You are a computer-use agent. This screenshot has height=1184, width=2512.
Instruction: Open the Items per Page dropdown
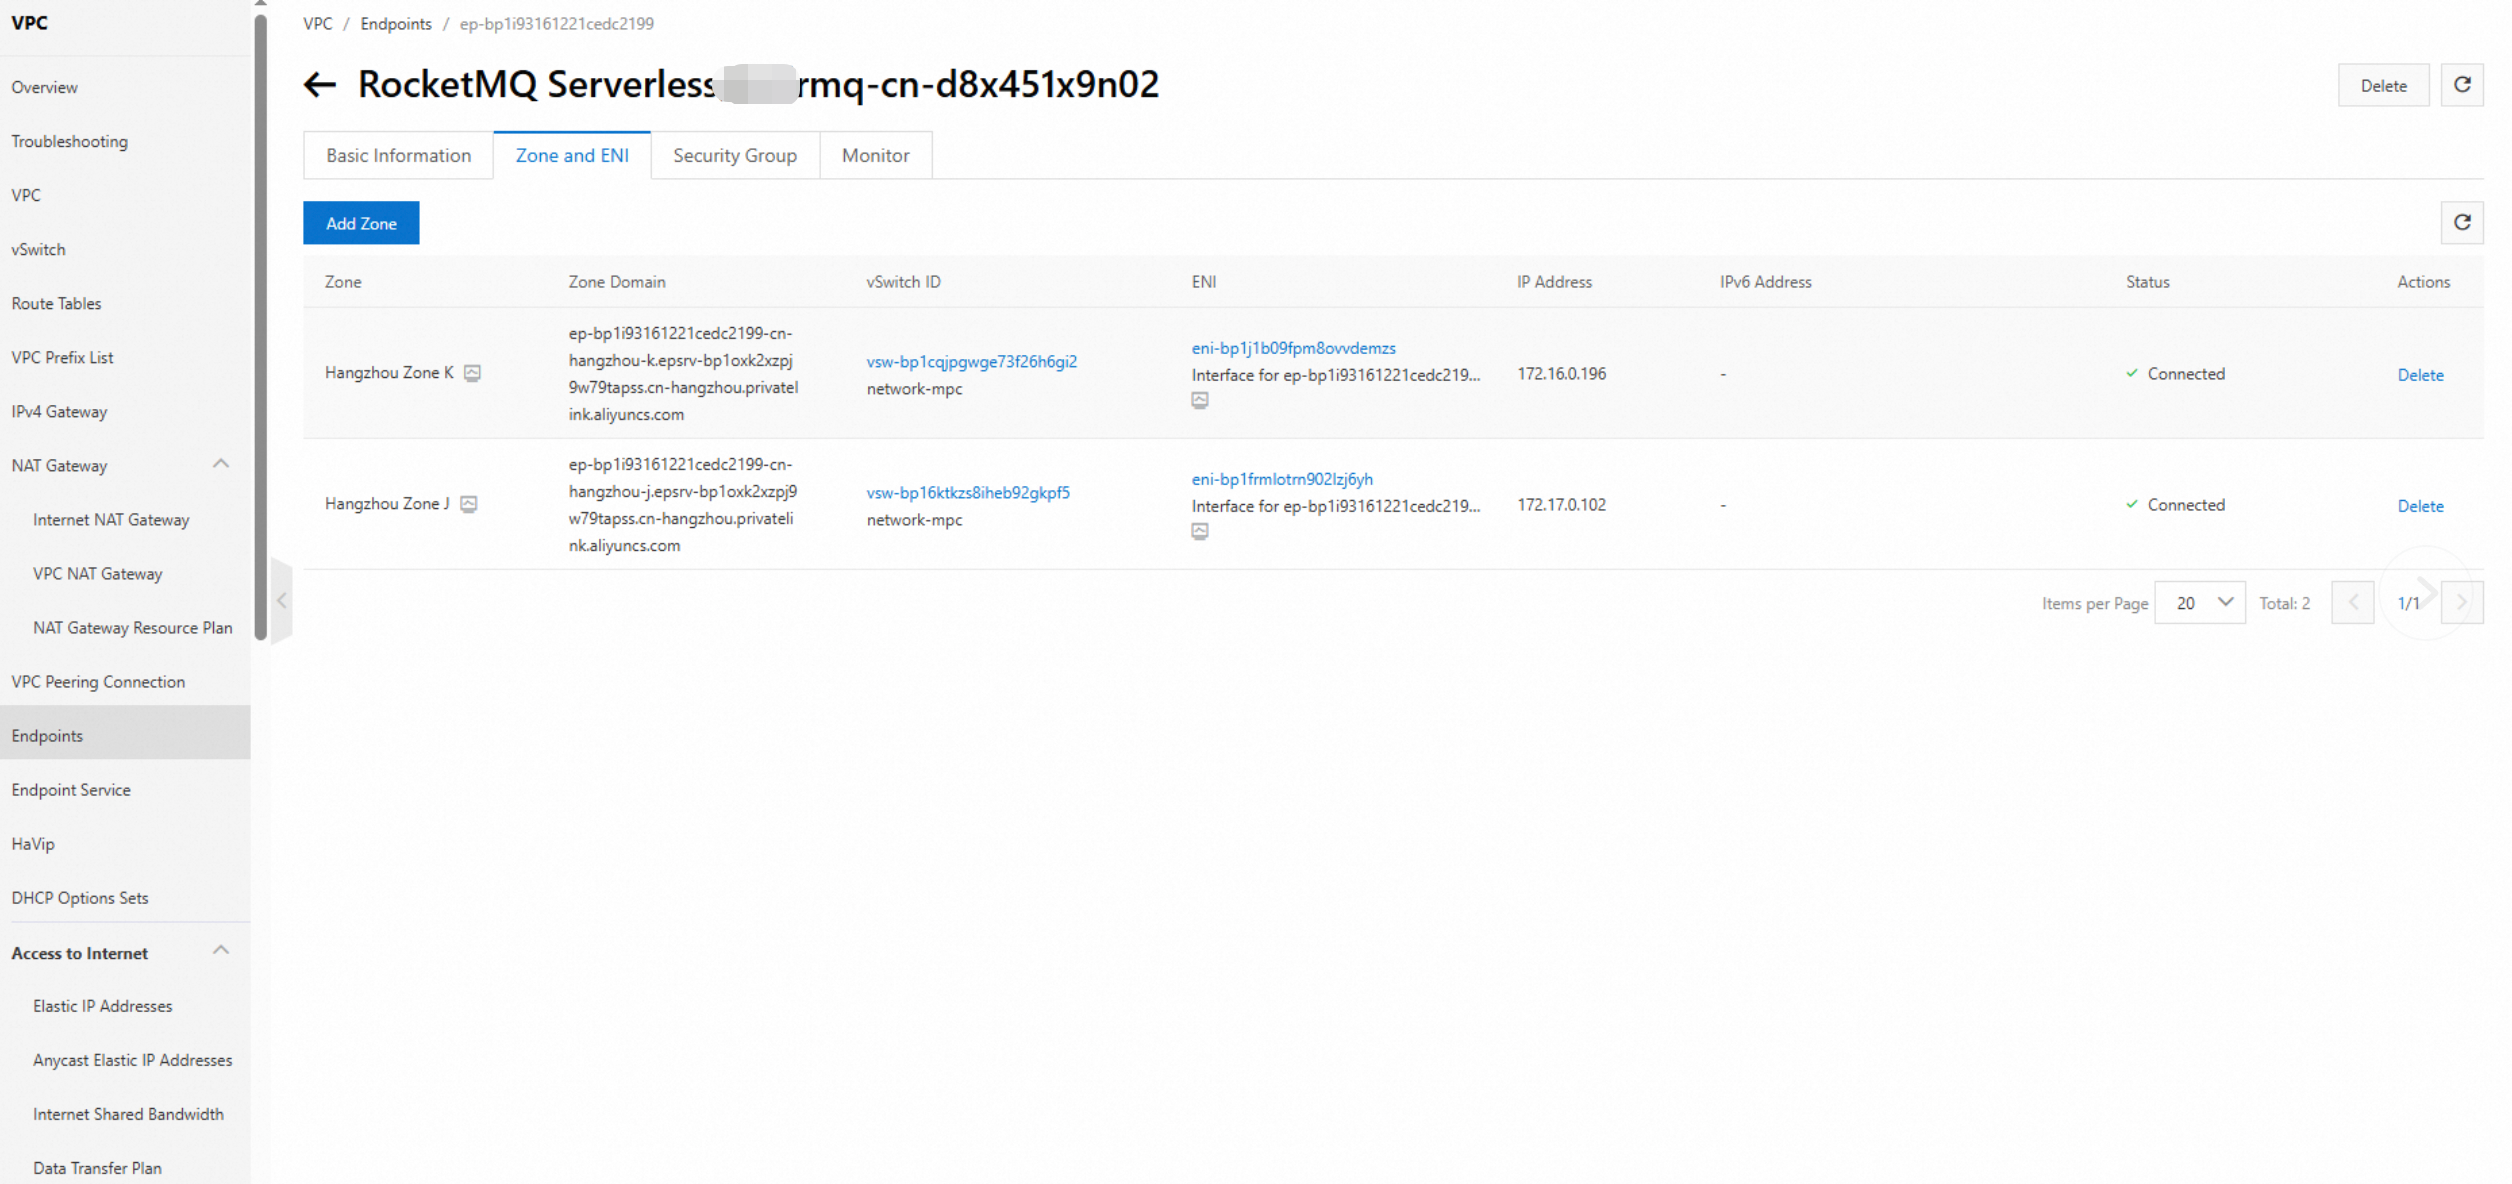[x=2199, y=603]
